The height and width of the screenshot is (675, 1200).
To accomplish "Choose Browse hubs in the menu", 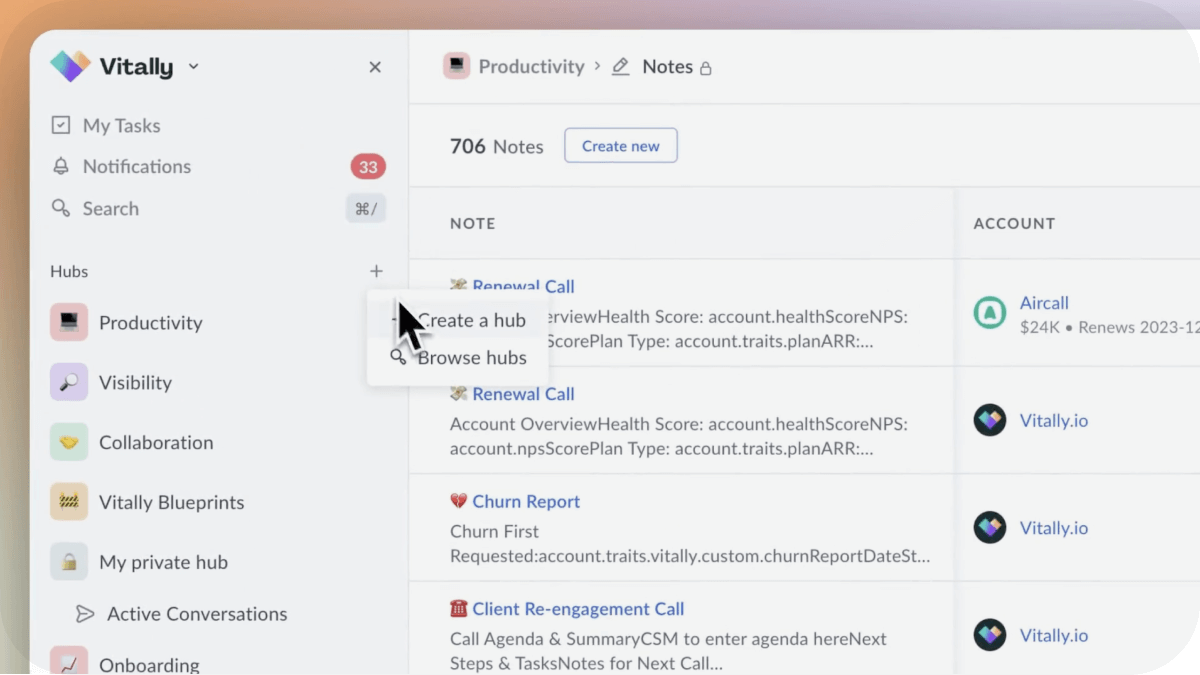I will click(471, 357).
